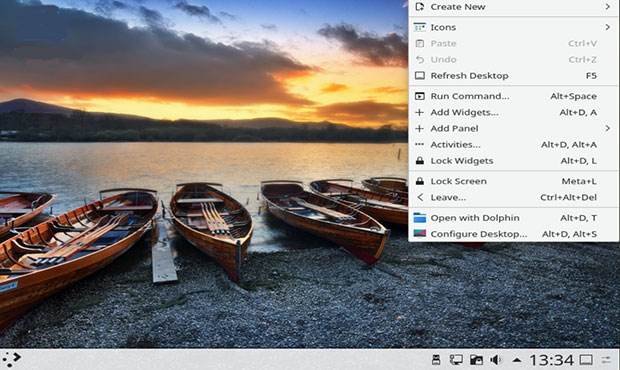Click the Leave back-arrow icon

click(420, 197)
